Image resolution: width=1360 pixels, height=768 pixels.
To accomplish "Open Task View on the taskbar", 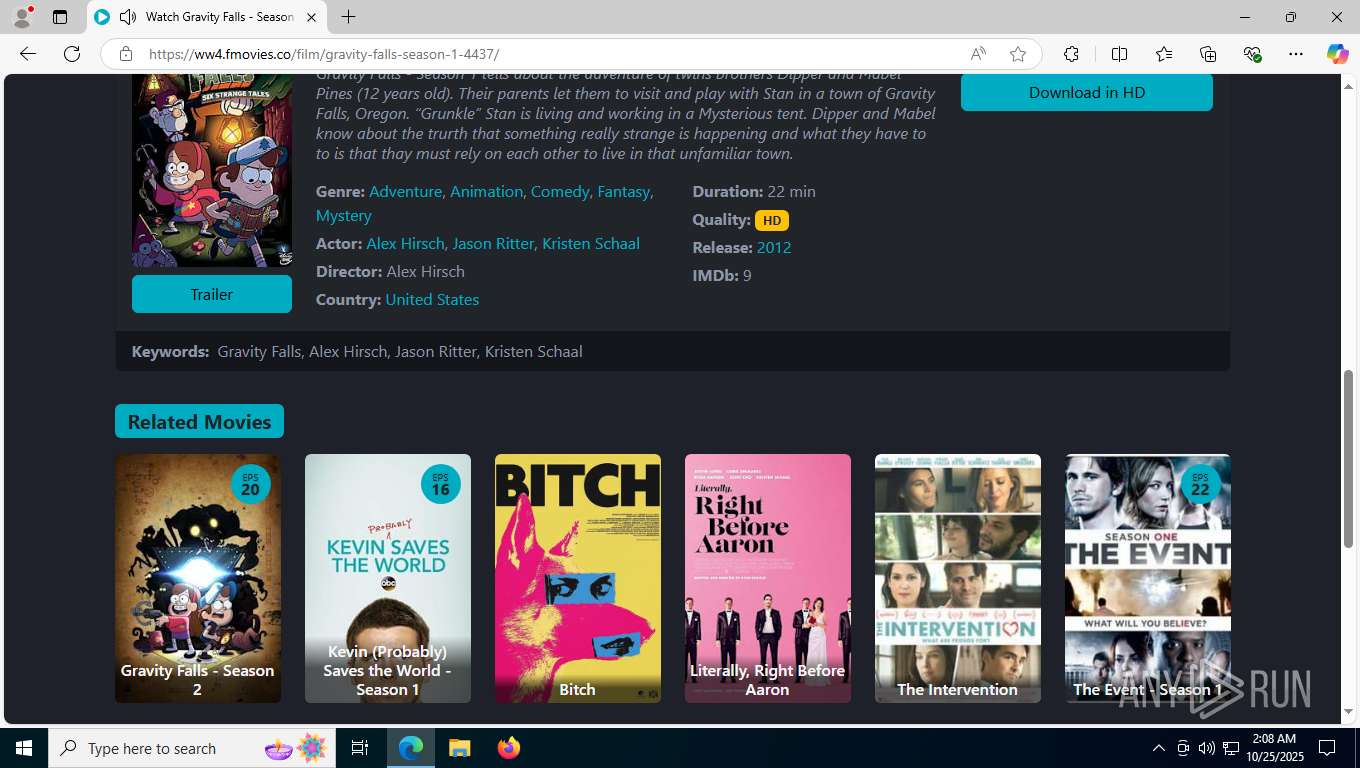I will pyautogui.click(x=360, y=748).
